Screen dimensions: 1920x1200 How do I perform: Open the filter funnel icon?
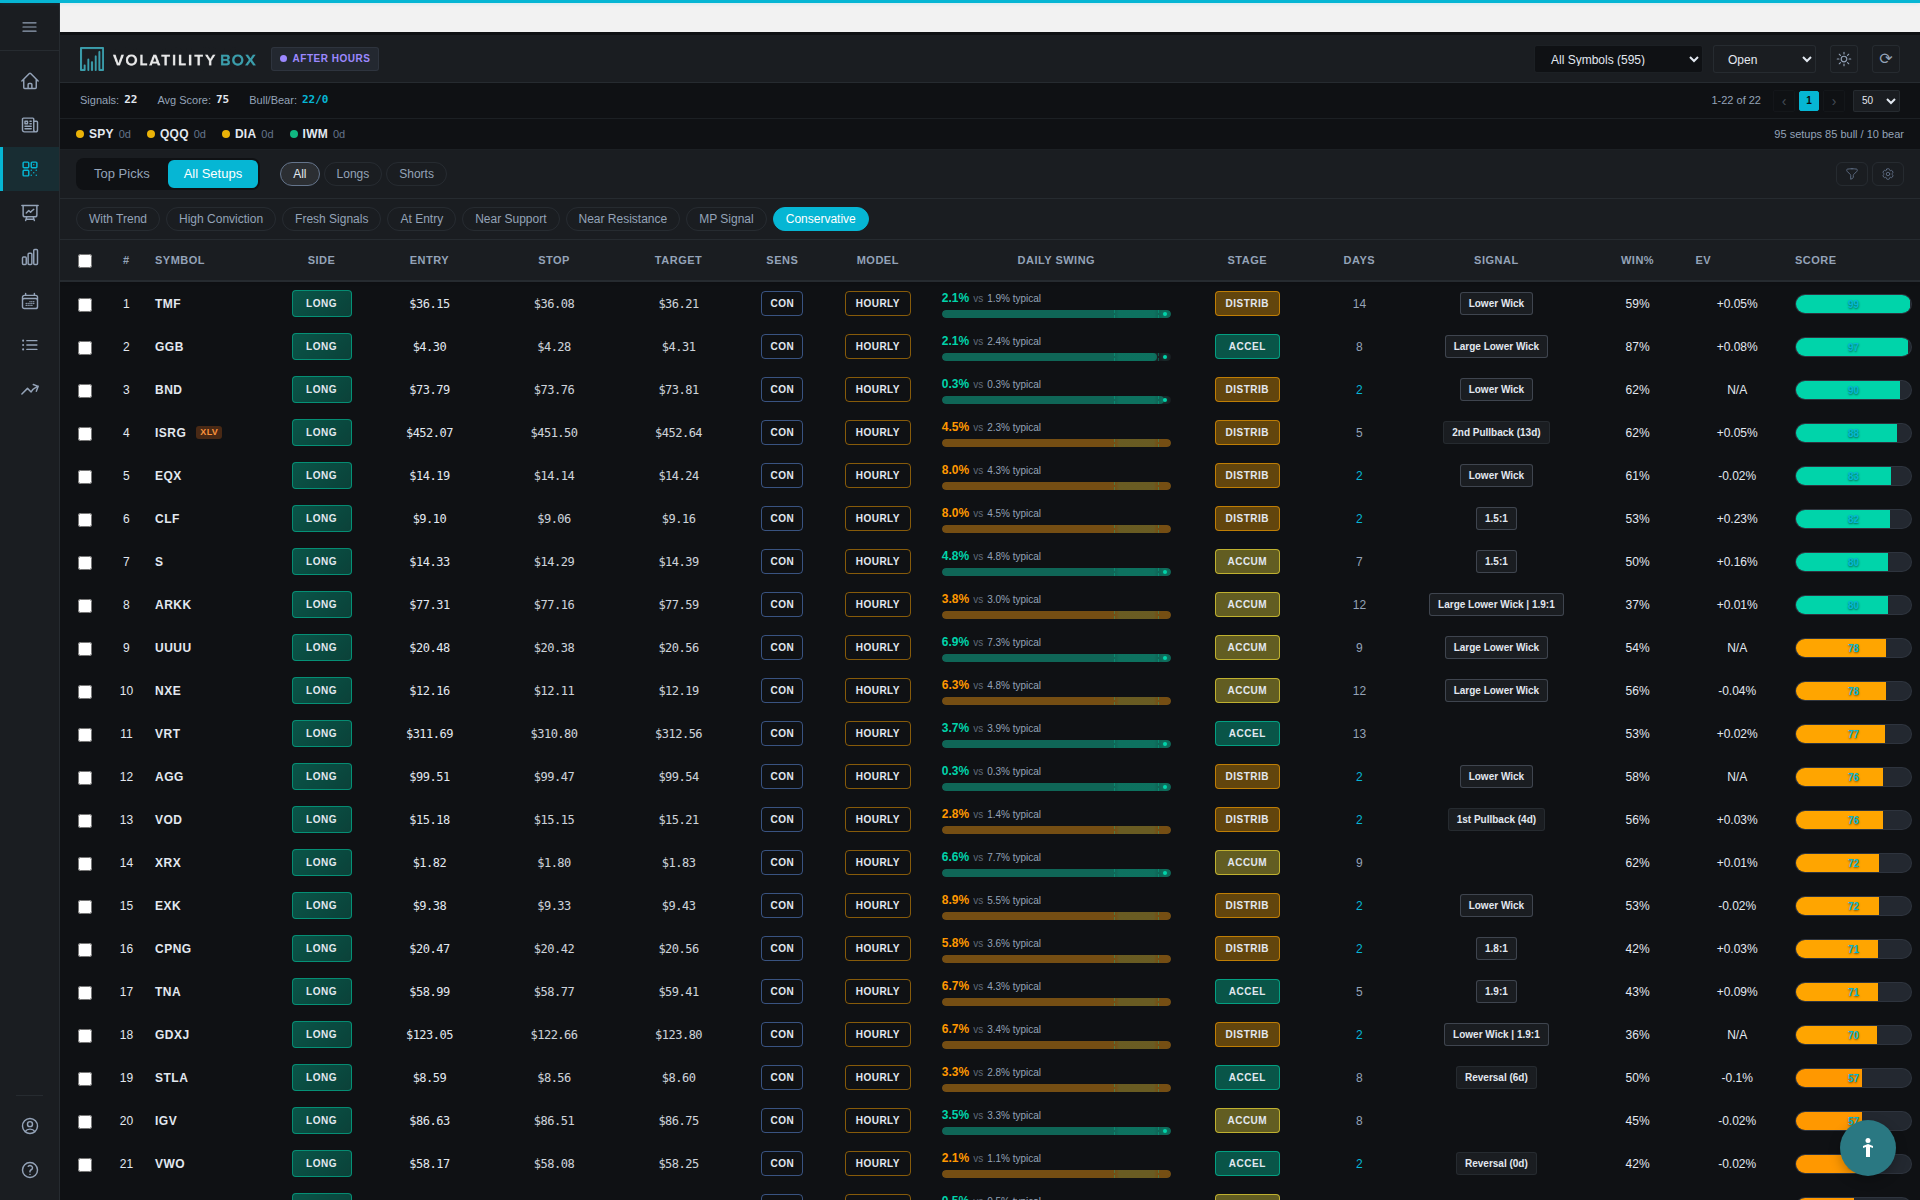pos(1851,174)
